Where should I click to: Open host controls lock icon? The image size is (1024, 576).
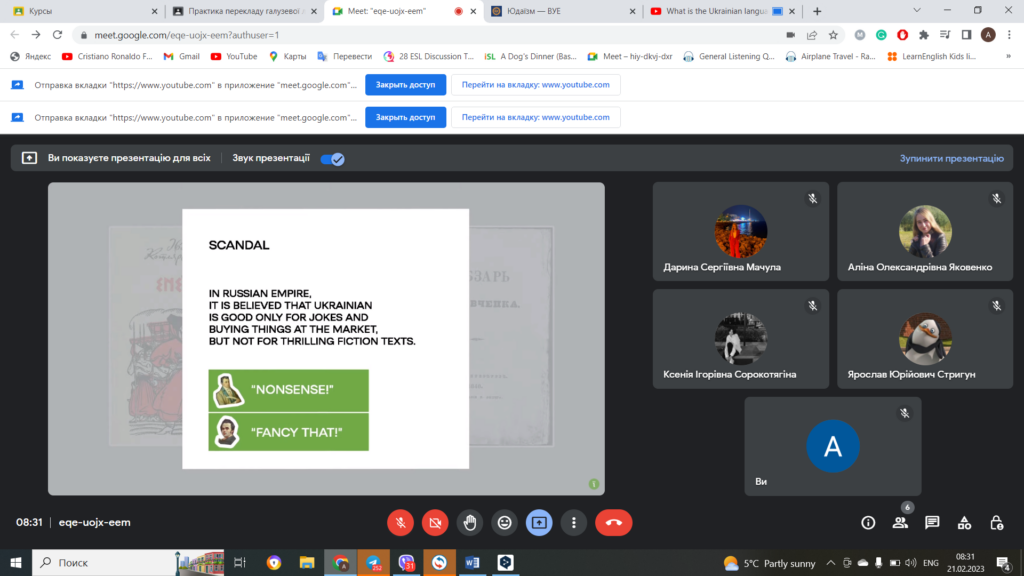[x=996, y=522]
